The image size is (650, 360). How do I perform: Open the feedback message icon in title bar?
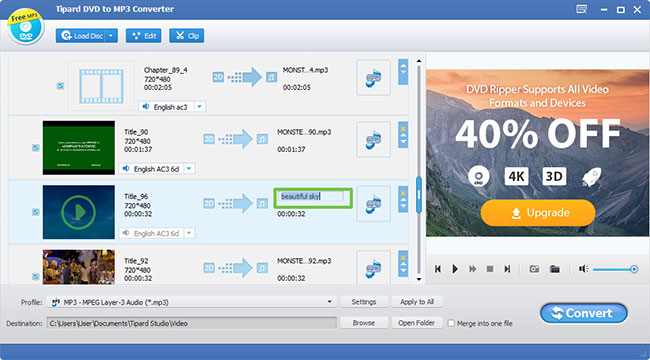[582, 9]
